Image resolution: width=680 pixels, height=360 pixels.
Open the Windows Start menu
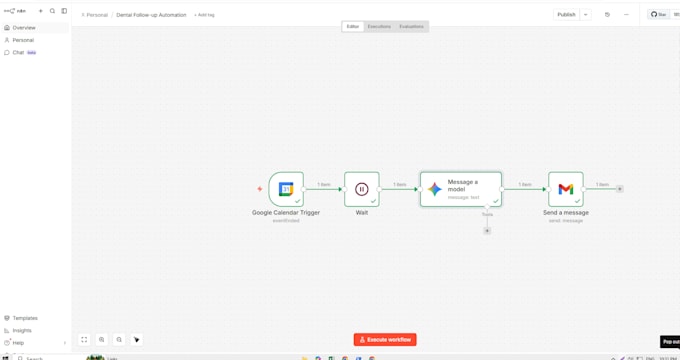(5, 358)
